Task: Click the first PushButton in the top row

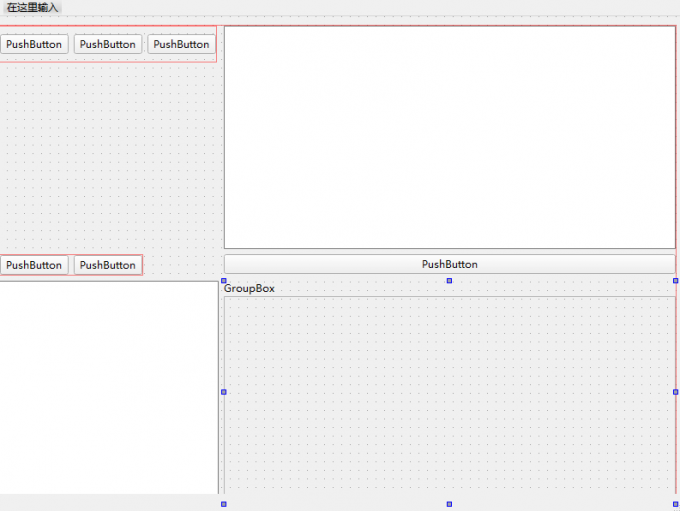Action: pyautogui.click(x=34, y=44)
